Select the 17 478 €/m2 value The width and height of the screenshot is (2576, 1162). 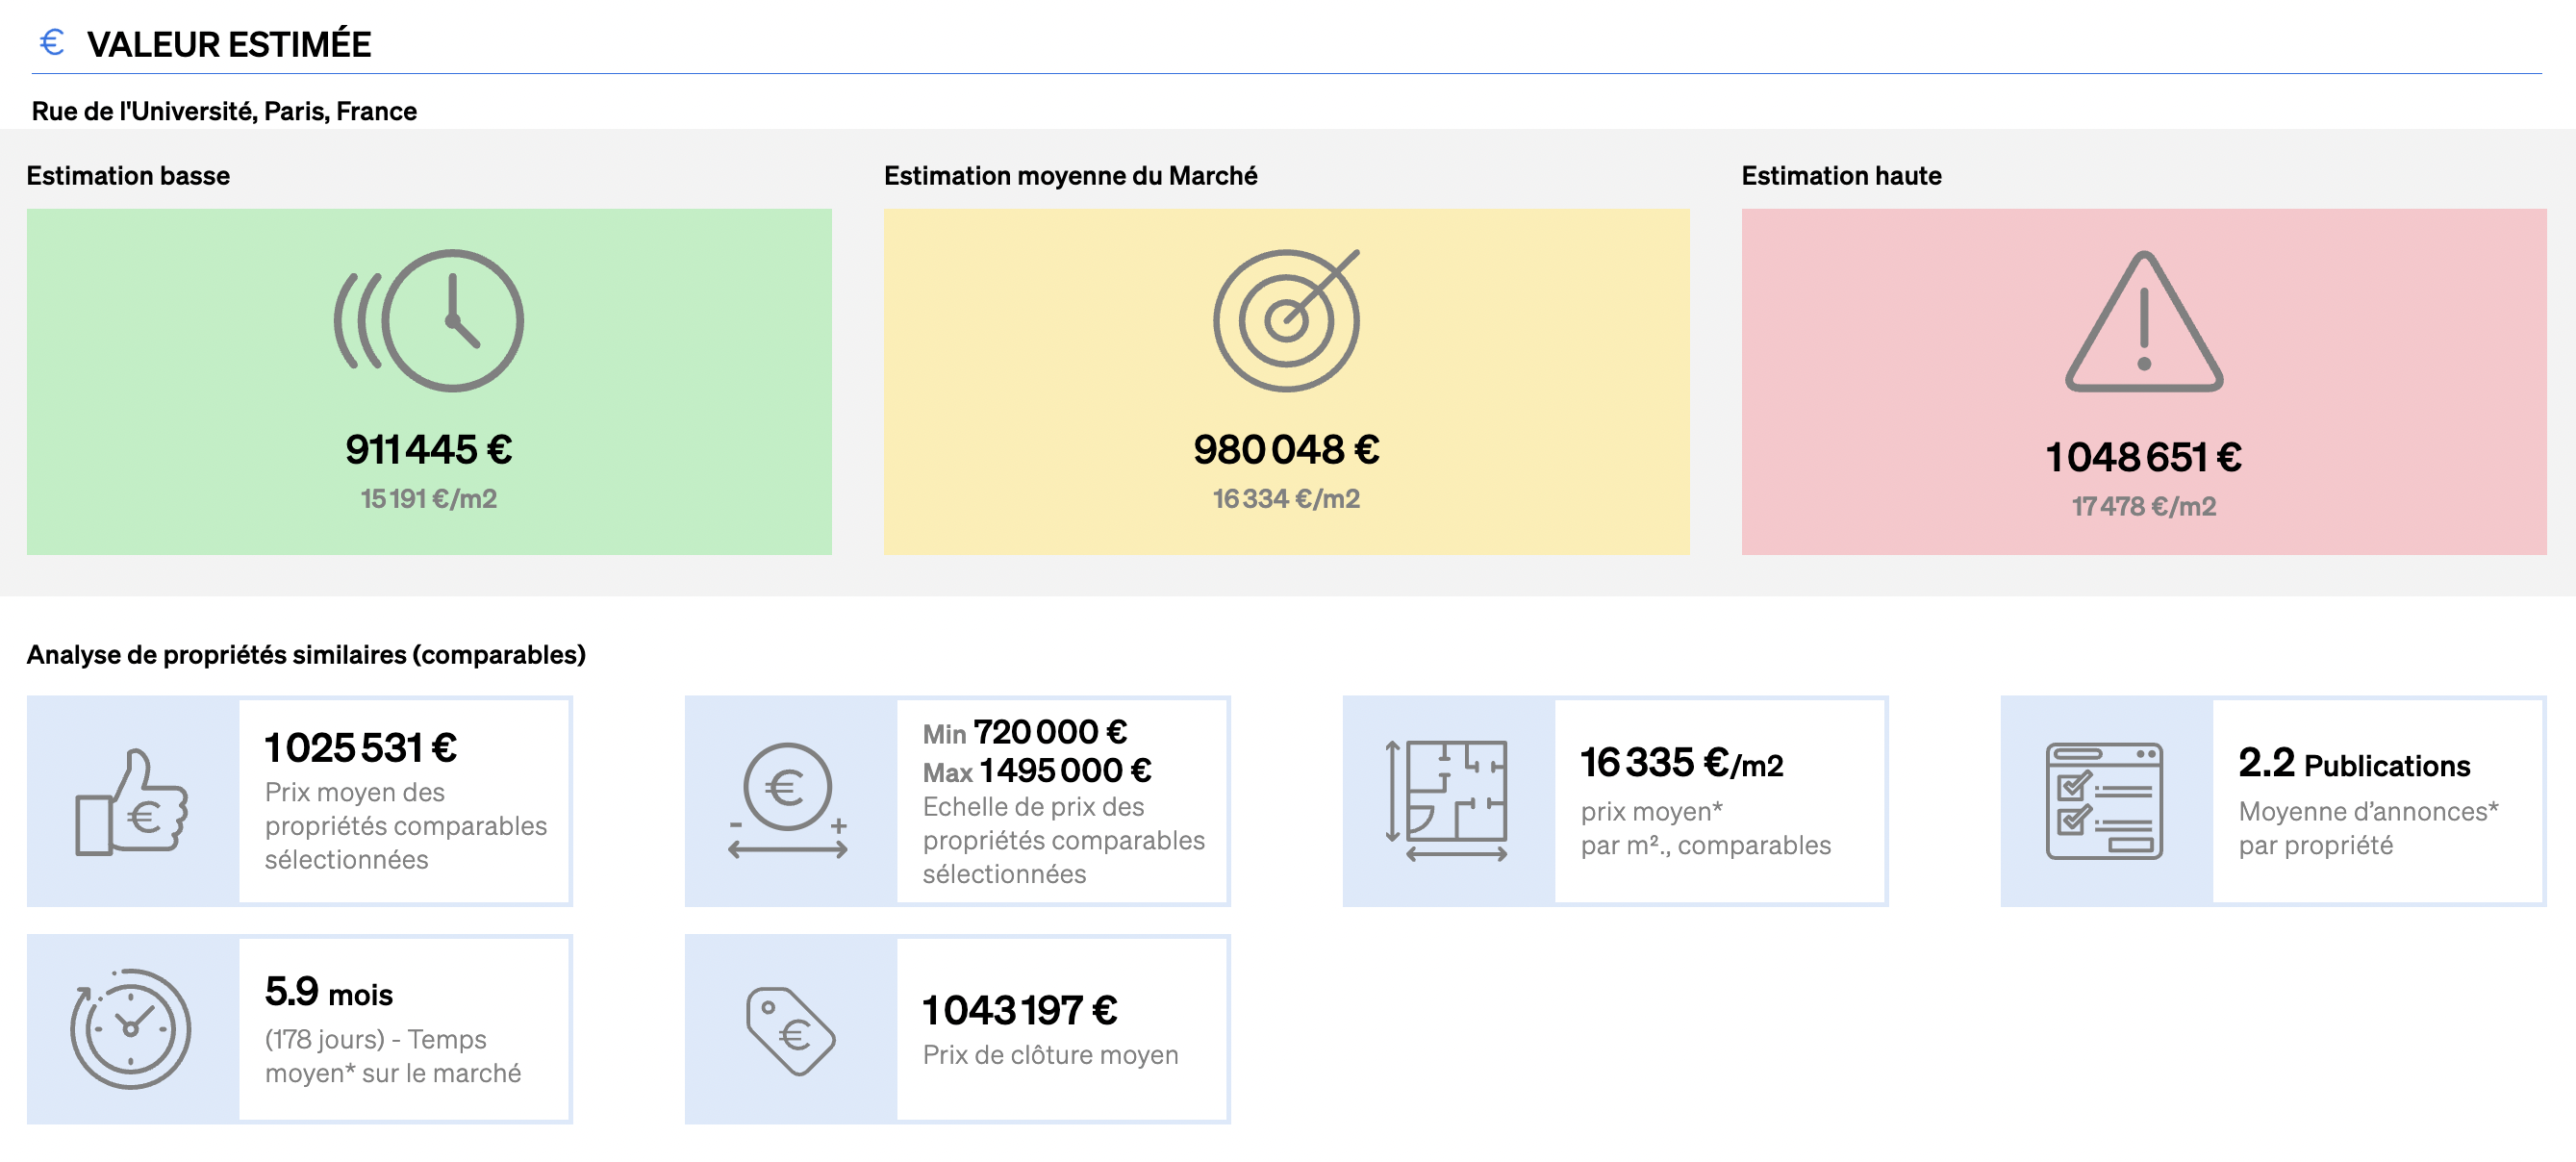pyautogui.click(x=2143, y=507)
